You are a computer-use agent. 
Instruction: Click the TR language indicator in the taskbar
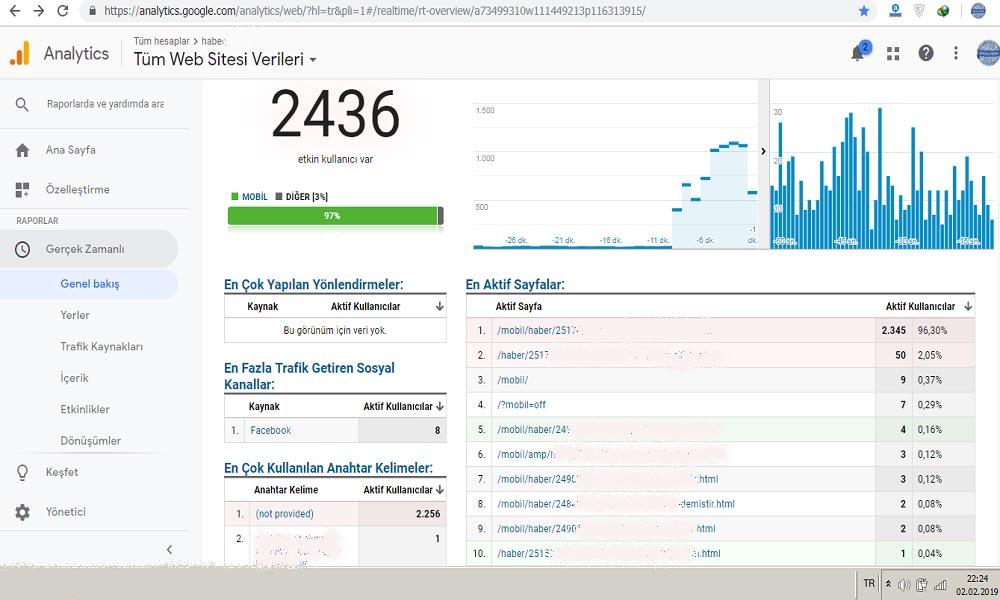click(869, 583)
